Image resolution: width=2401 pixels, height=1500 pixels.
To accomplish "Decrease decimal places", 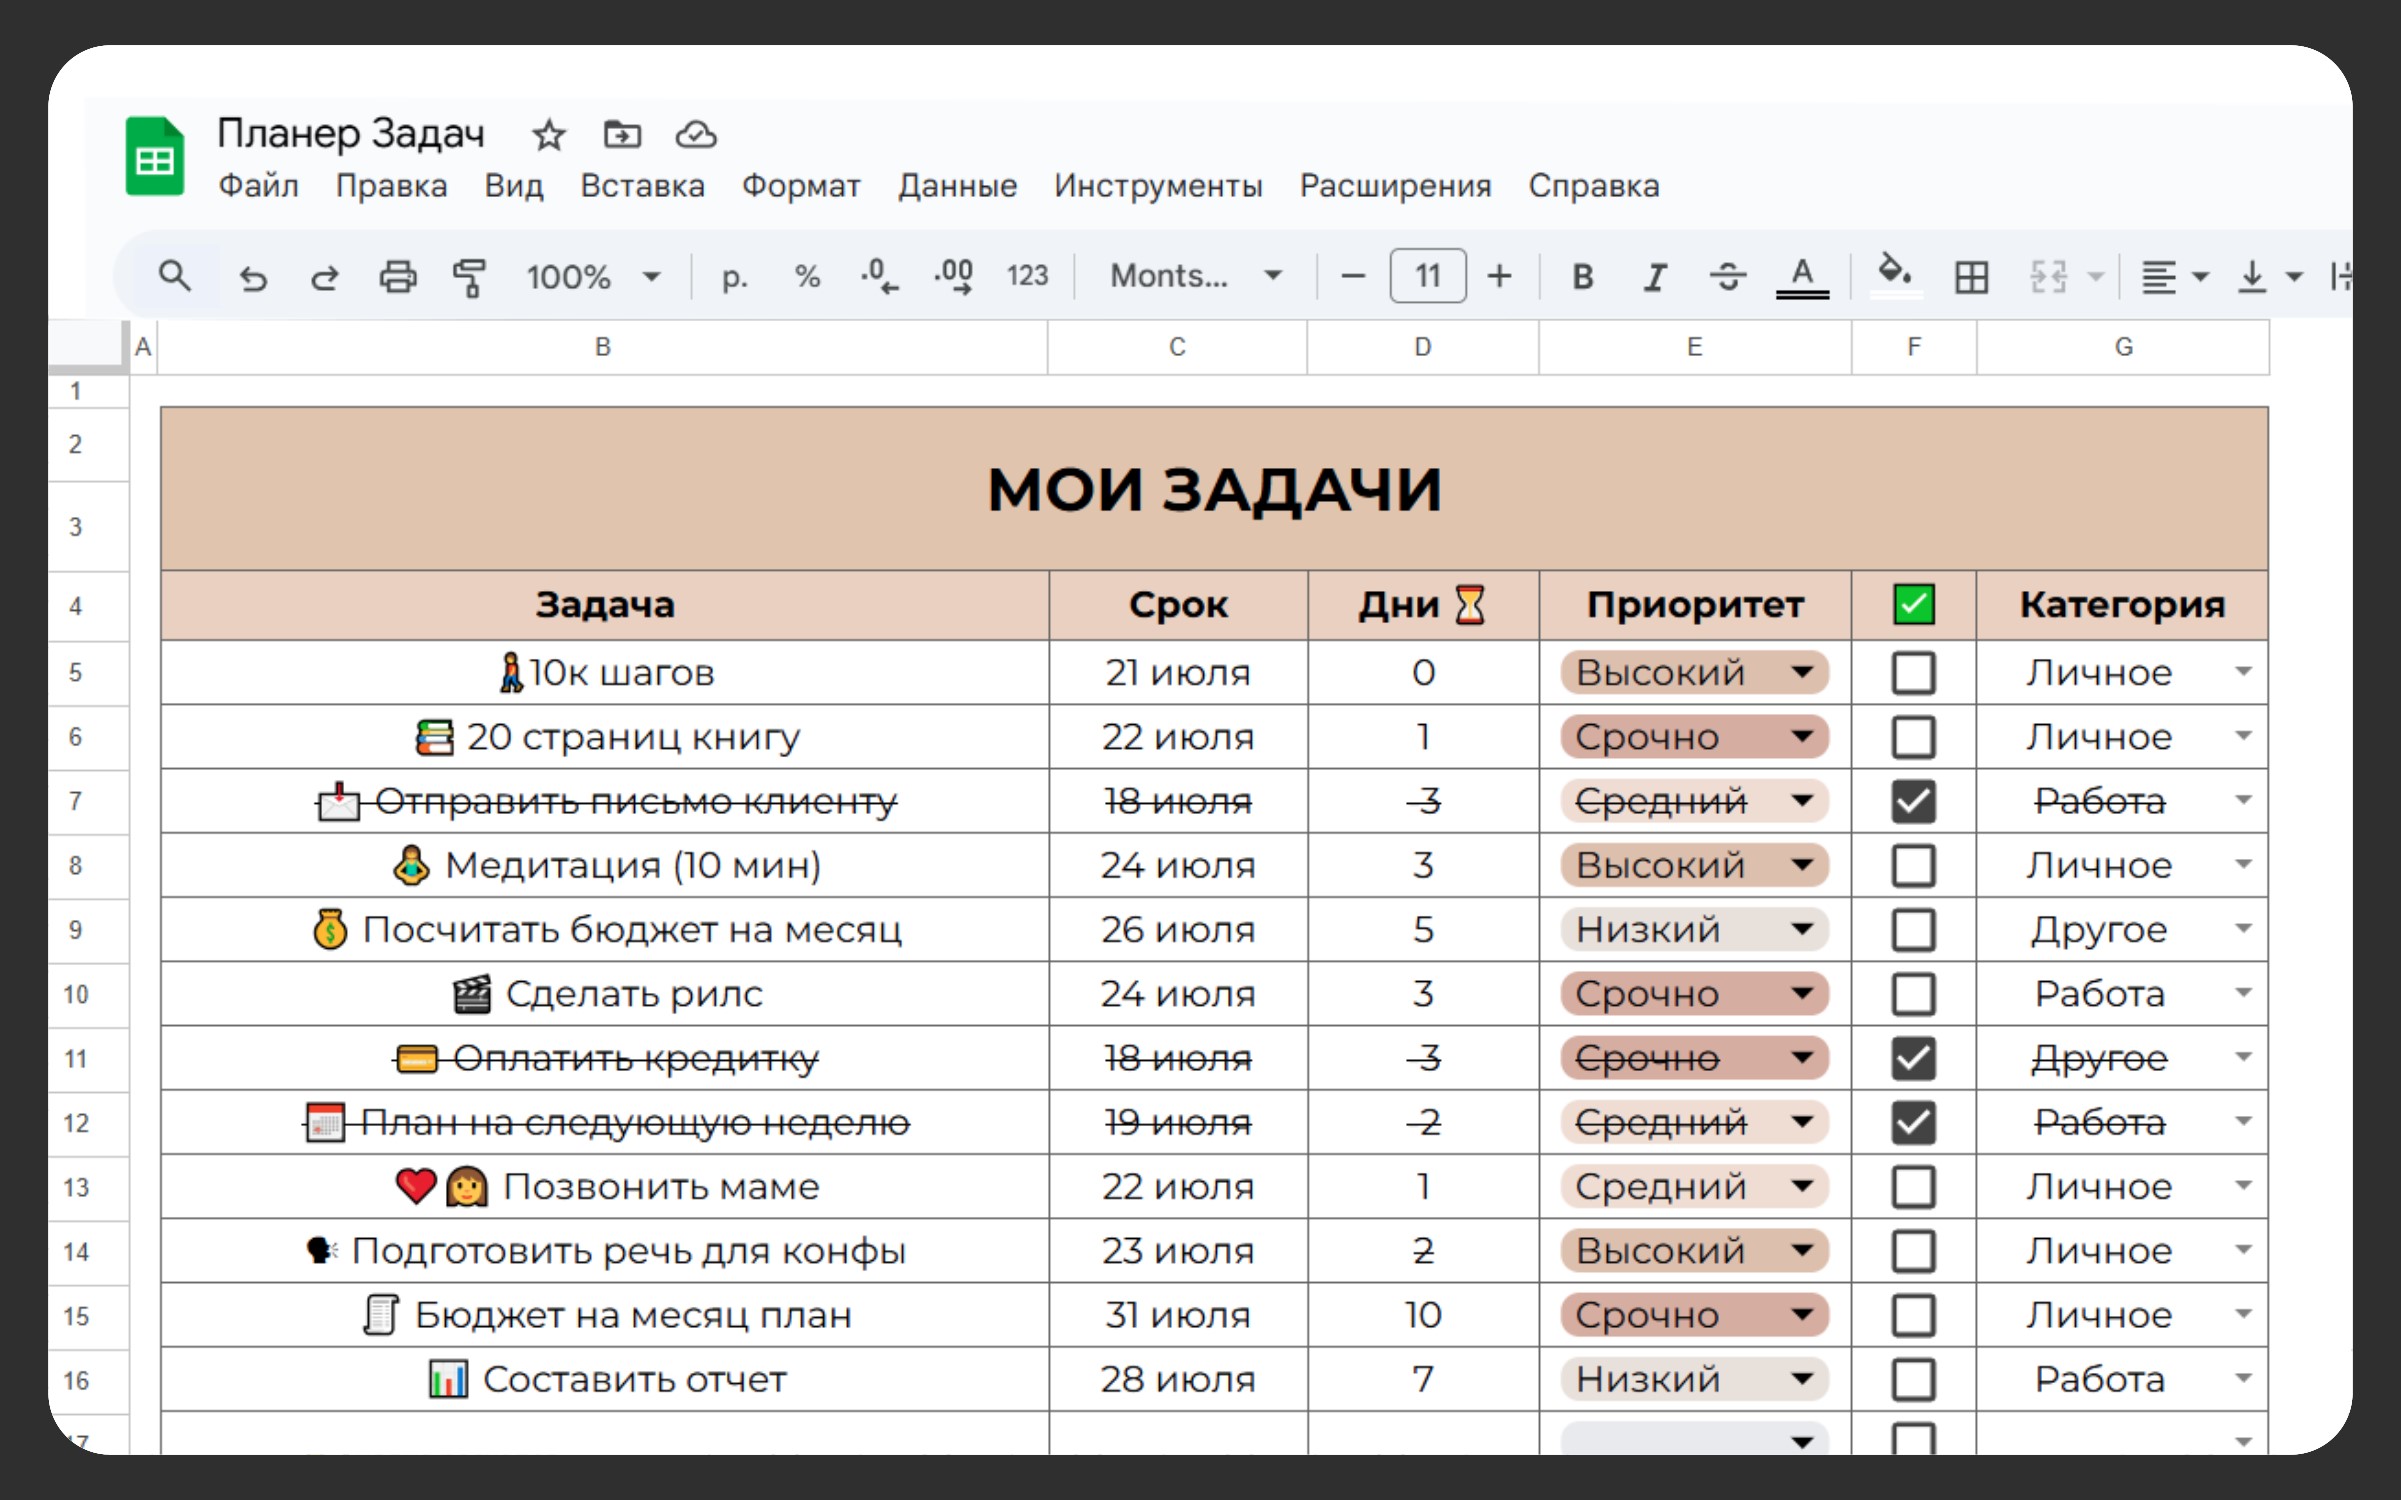I will tap(879, 276).
